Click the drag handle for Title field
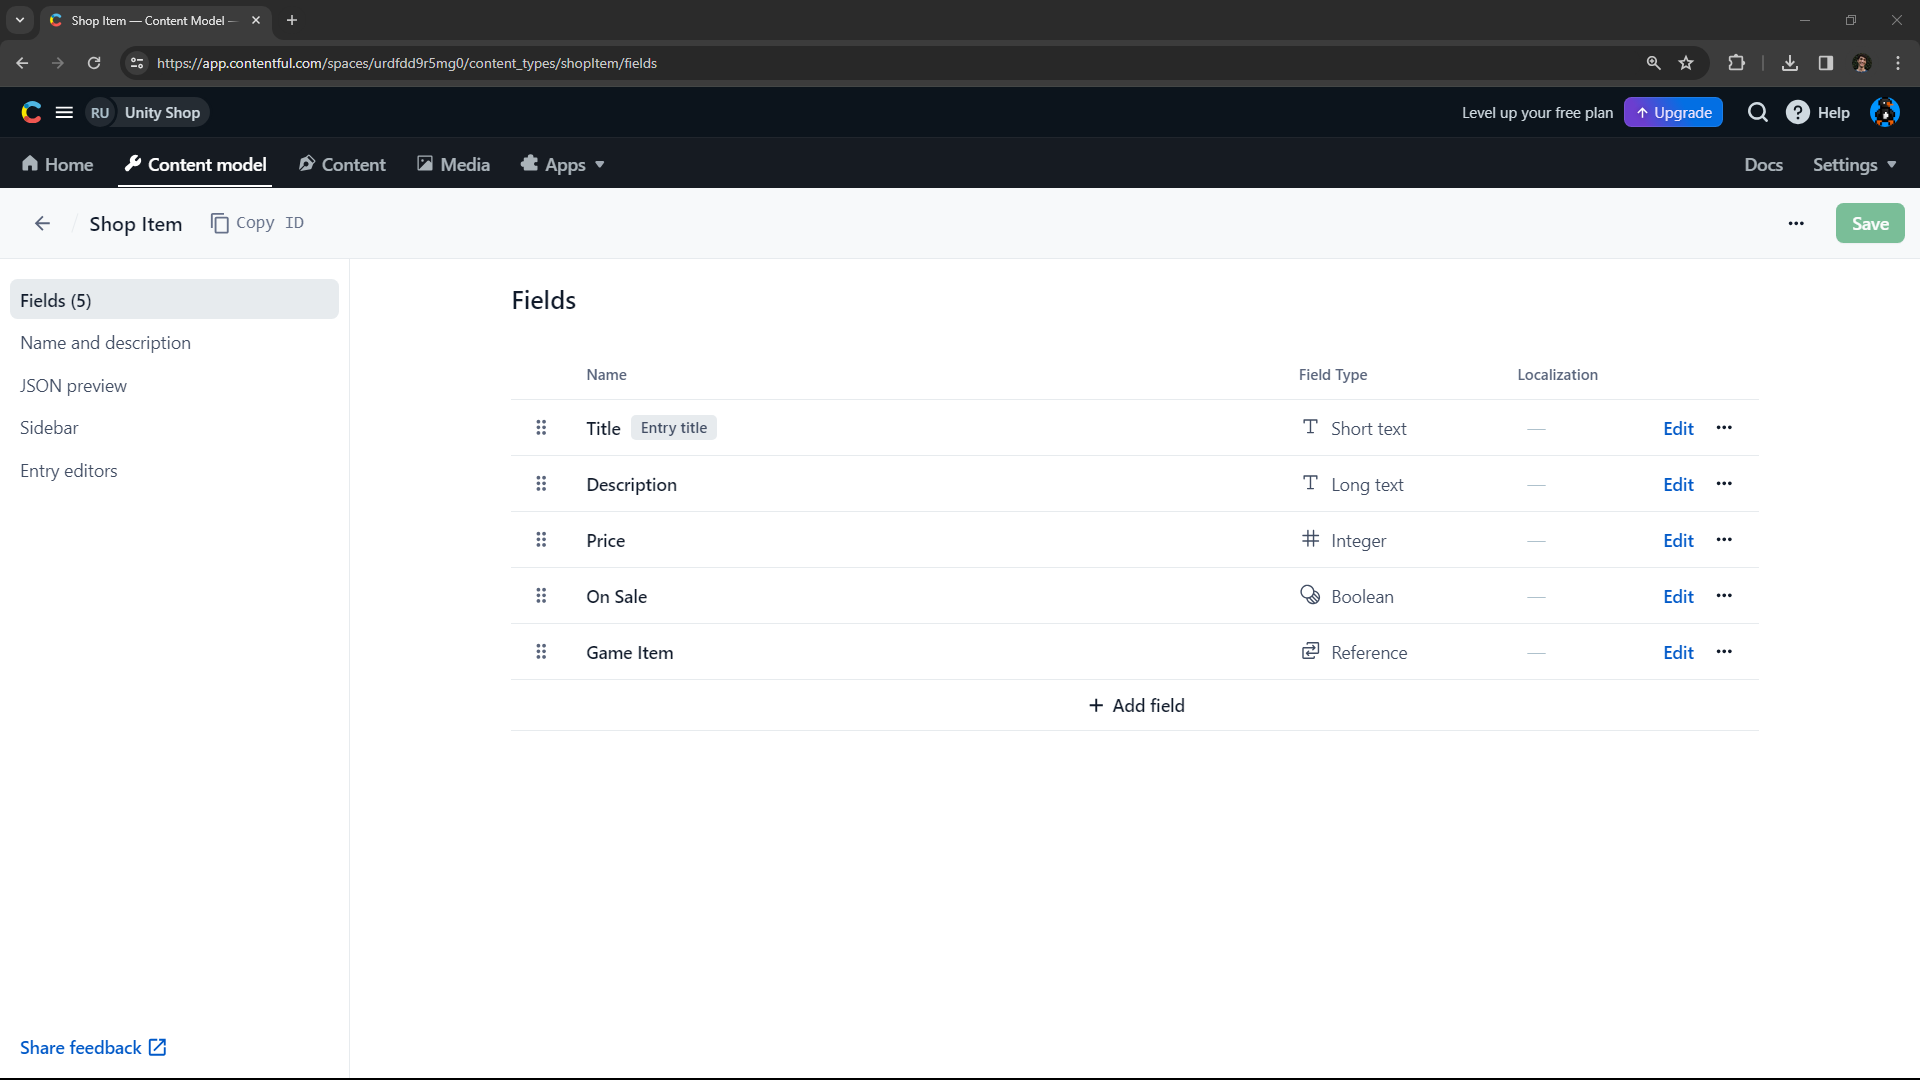The image size is (1920, 1080). (x=541, y=428)
